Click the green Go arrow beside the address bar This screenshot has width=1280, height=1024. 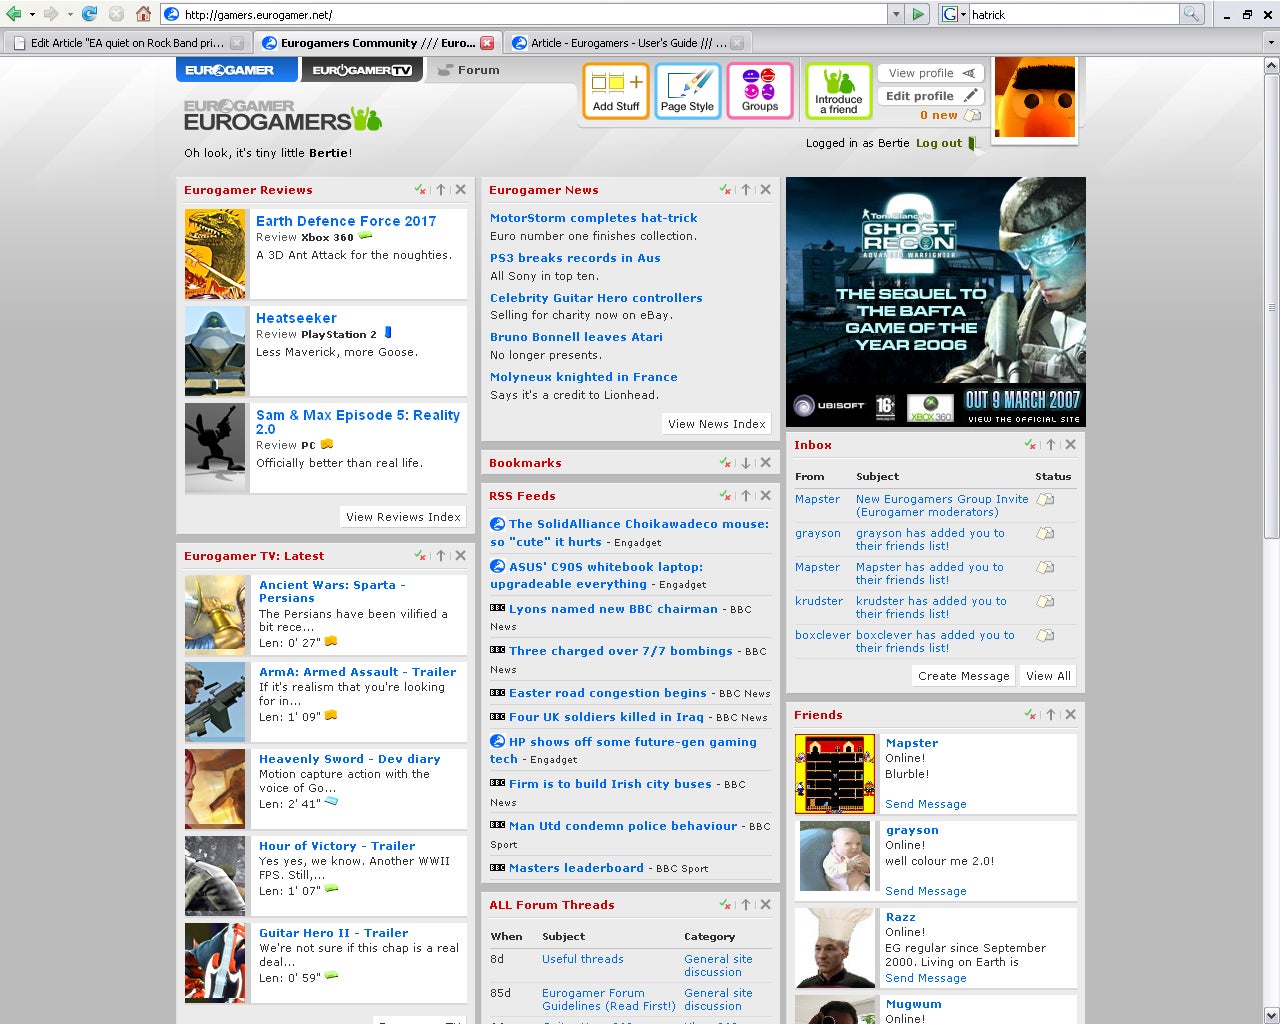point(919,14)
